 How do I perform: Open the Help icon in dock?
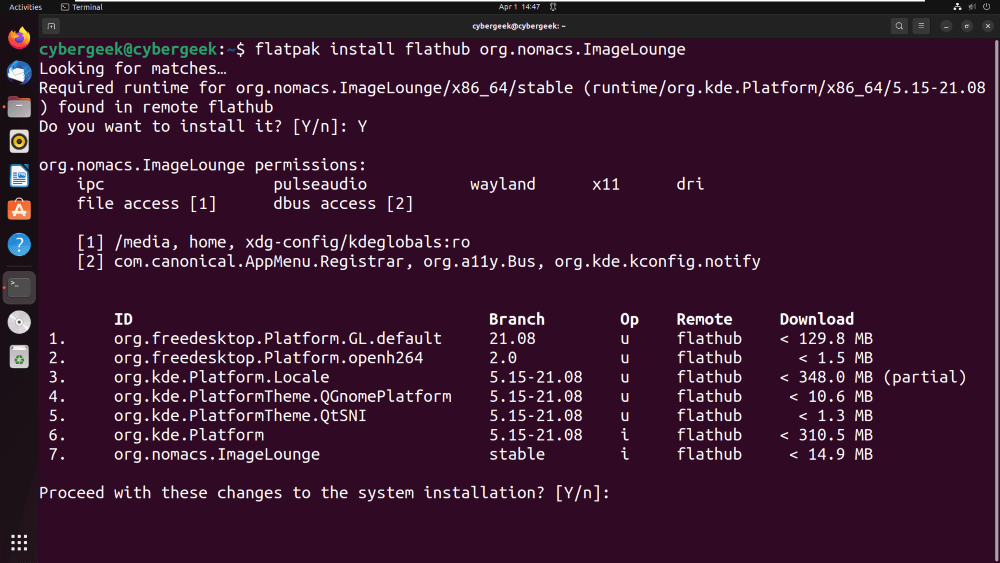coord(19,244)
